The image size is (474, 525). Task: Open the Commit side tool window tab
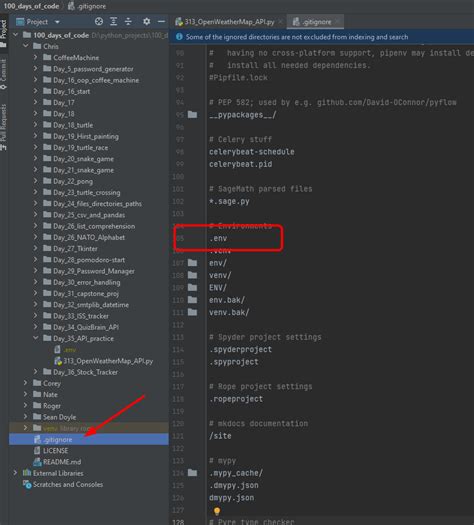[x=3, y=74]
